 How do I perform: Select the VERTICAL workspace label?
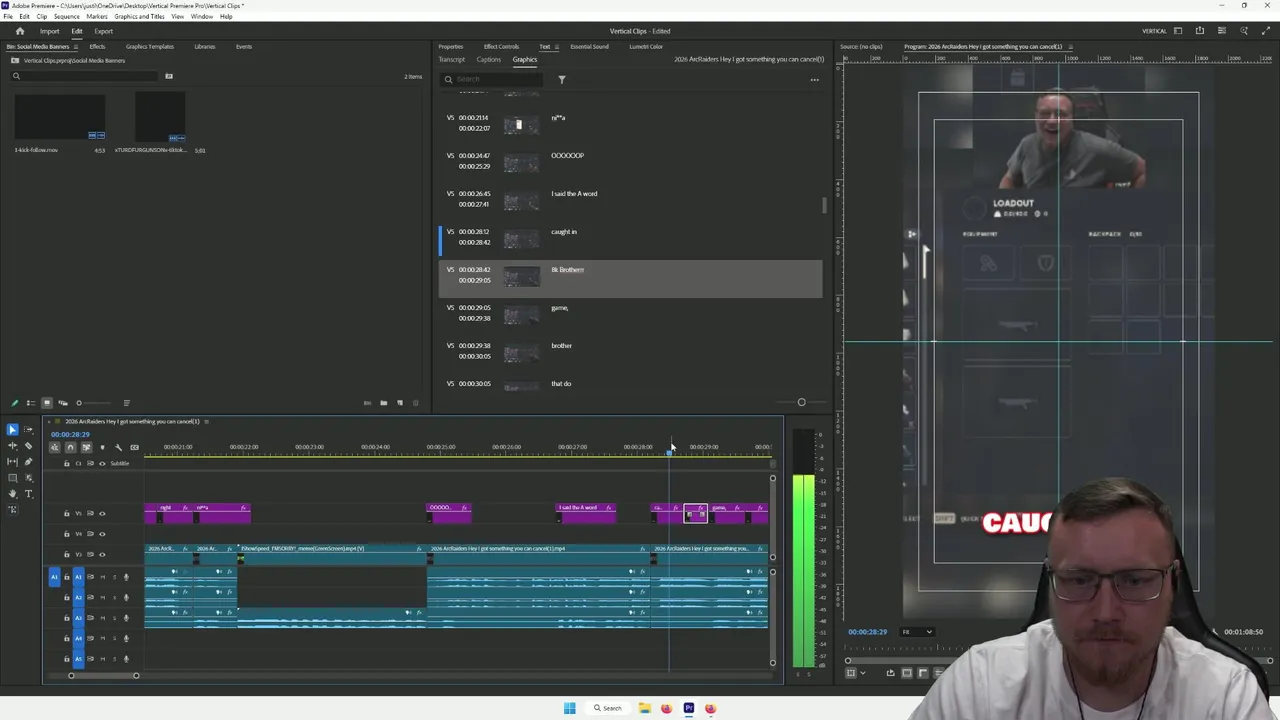tap(1154, 31)
